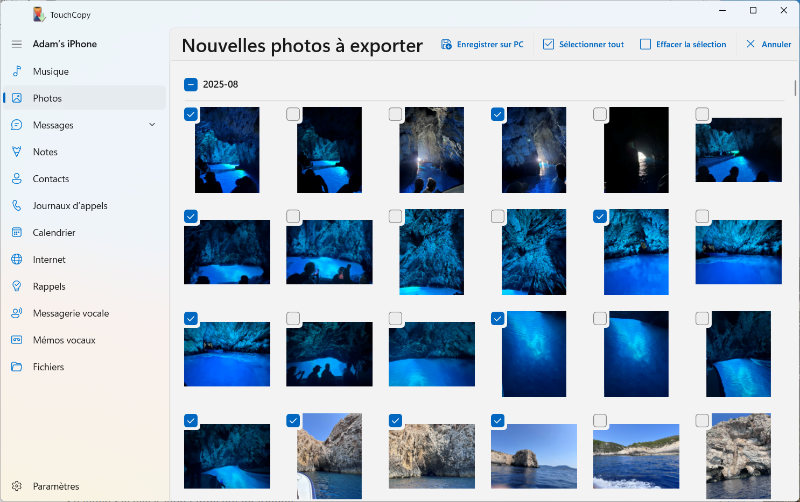Viewport: 800px width, 502px height.
Task: Uncheck first photo in second row
Action: tap(191, 216)
